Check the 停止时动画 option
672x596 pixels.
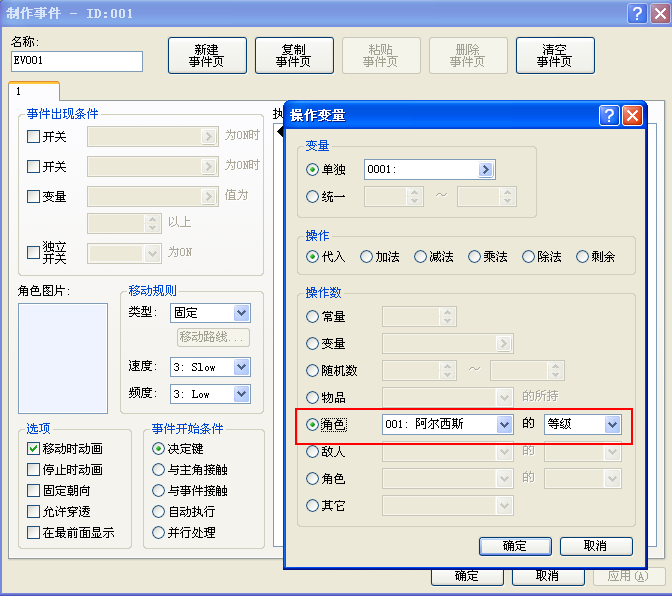33,470
